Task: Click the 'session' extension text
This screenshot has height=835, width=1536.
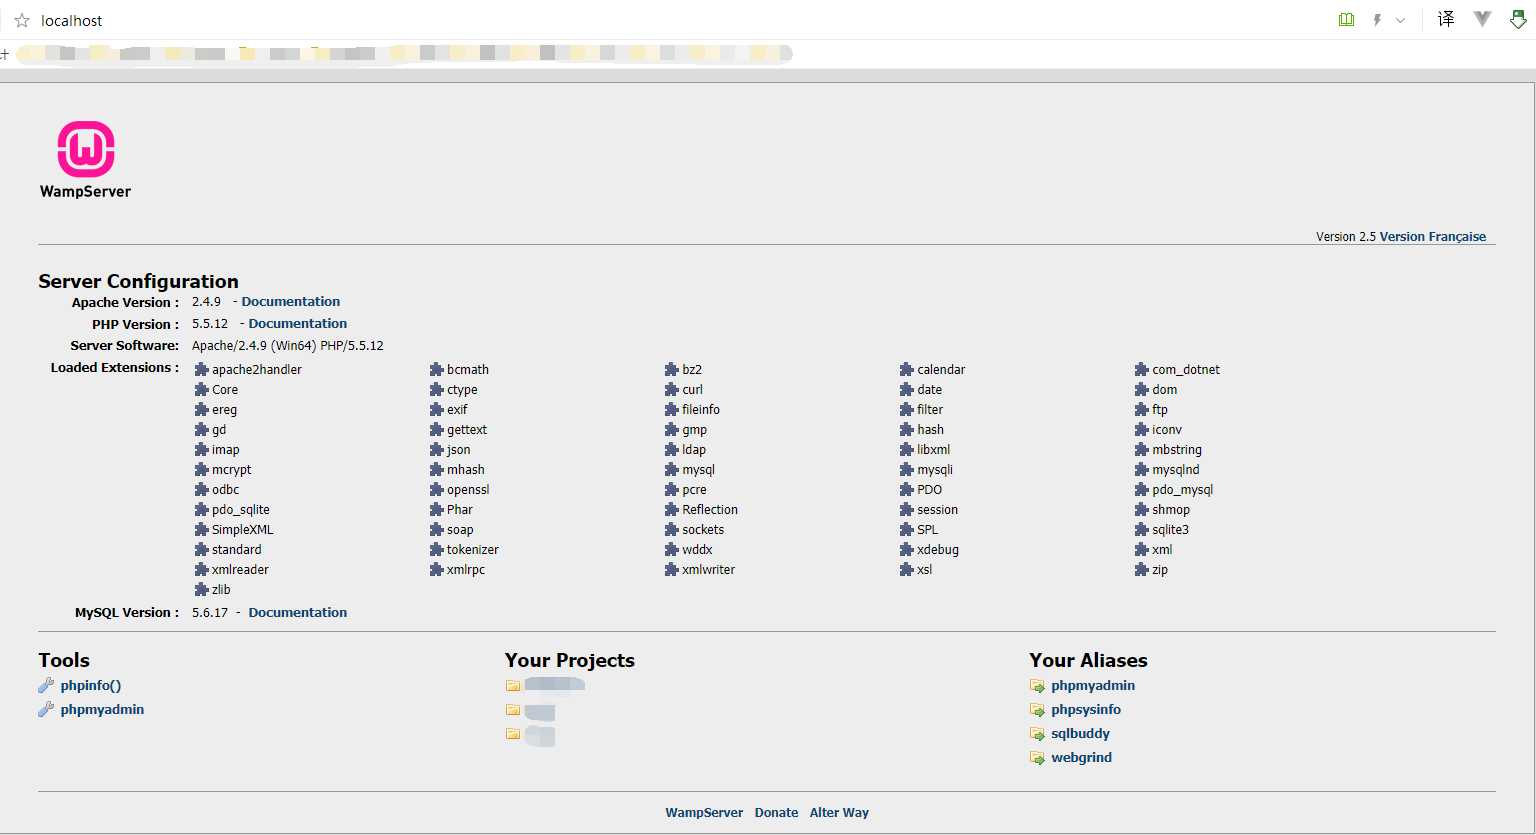Action: [x=937, y=510]
